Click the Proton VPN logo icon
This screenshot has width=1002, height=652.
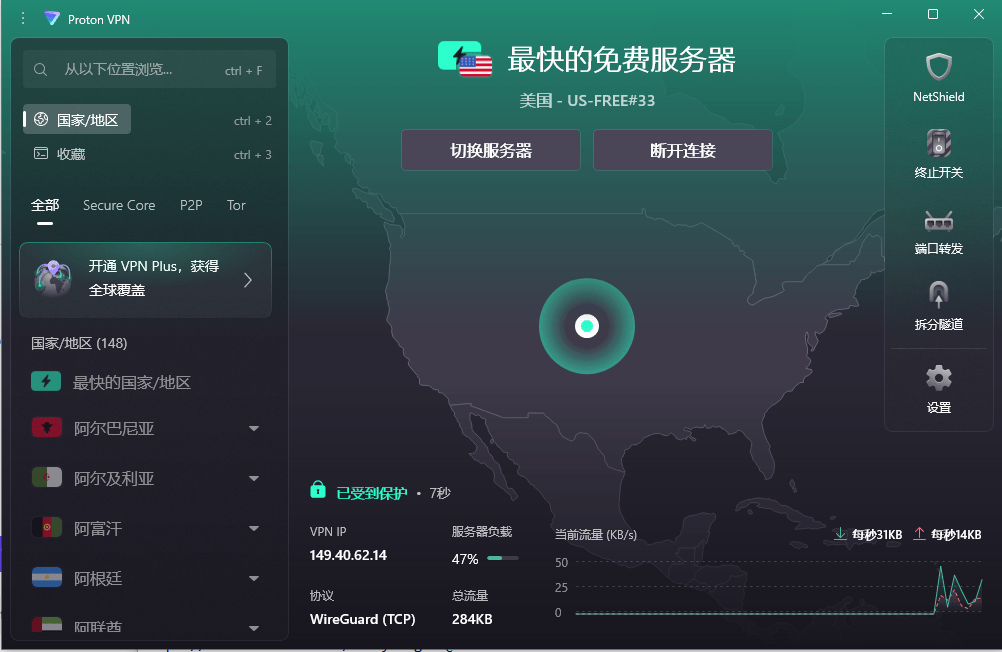(52, 19)
